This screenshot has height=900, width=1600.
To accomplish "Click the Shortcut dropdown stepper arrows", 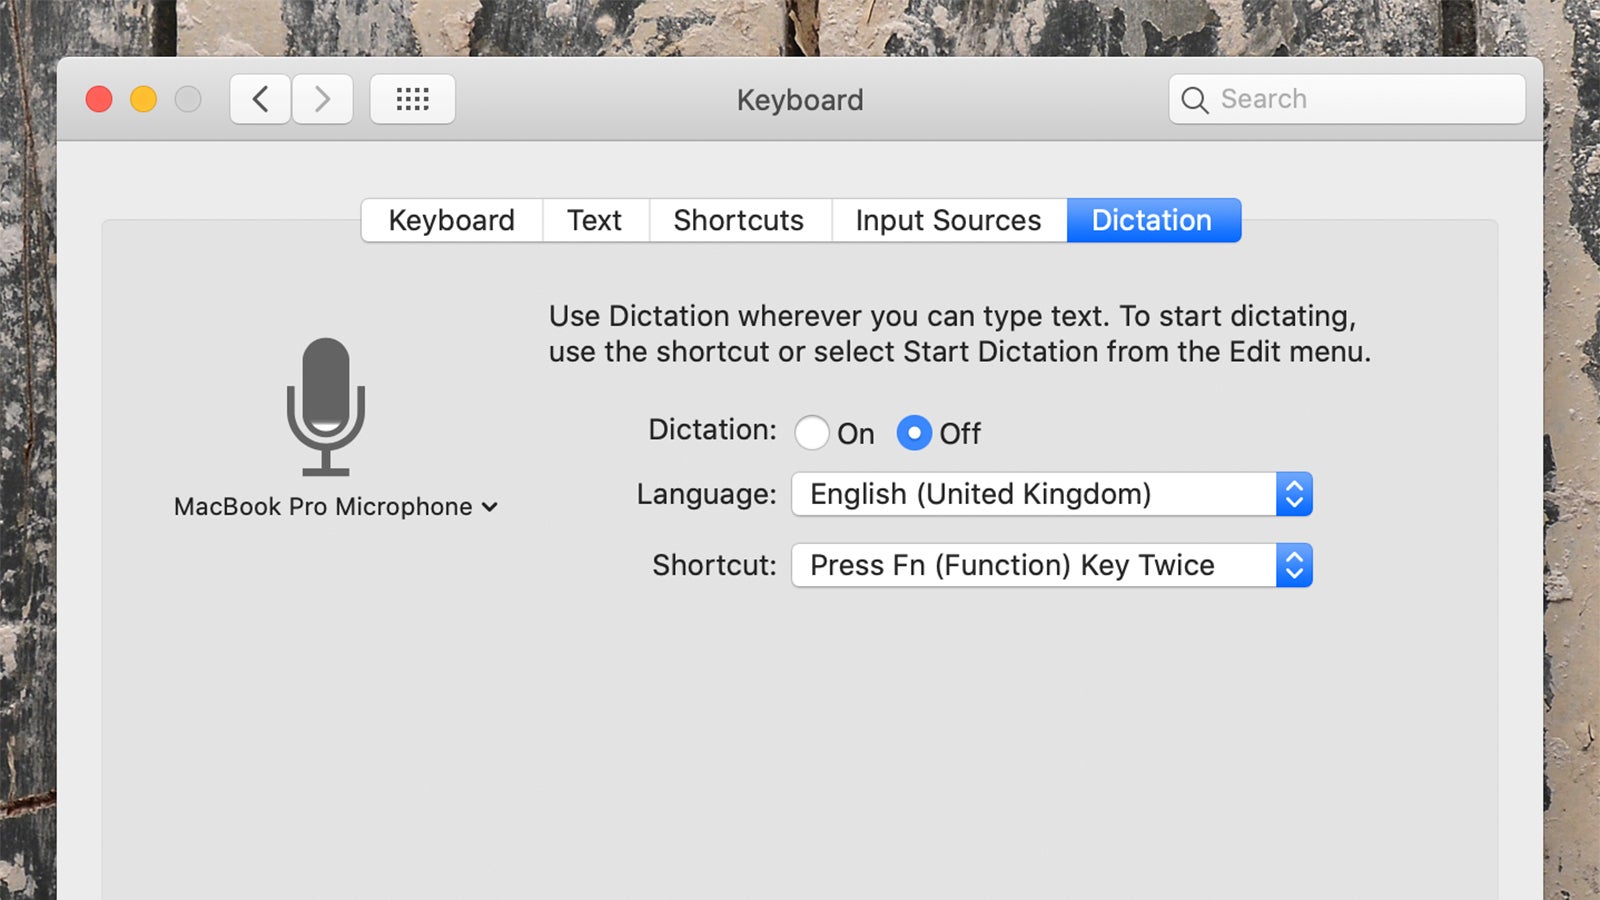I will pos(1295,565).
